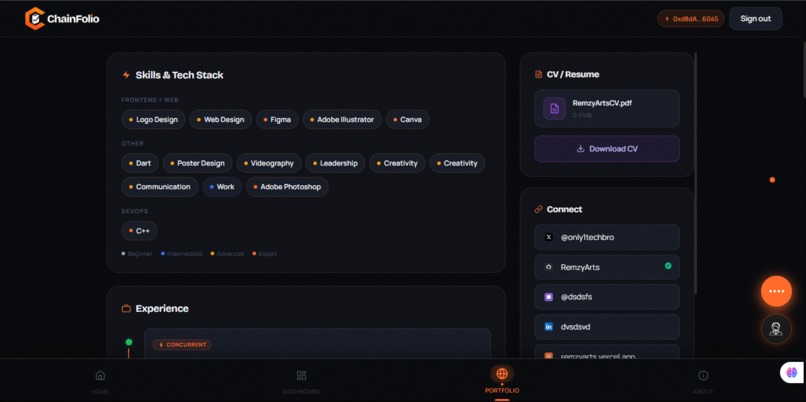Go to the Home tab
The width and height of the screenshot is (806, 402).
(x=100, y=381)
